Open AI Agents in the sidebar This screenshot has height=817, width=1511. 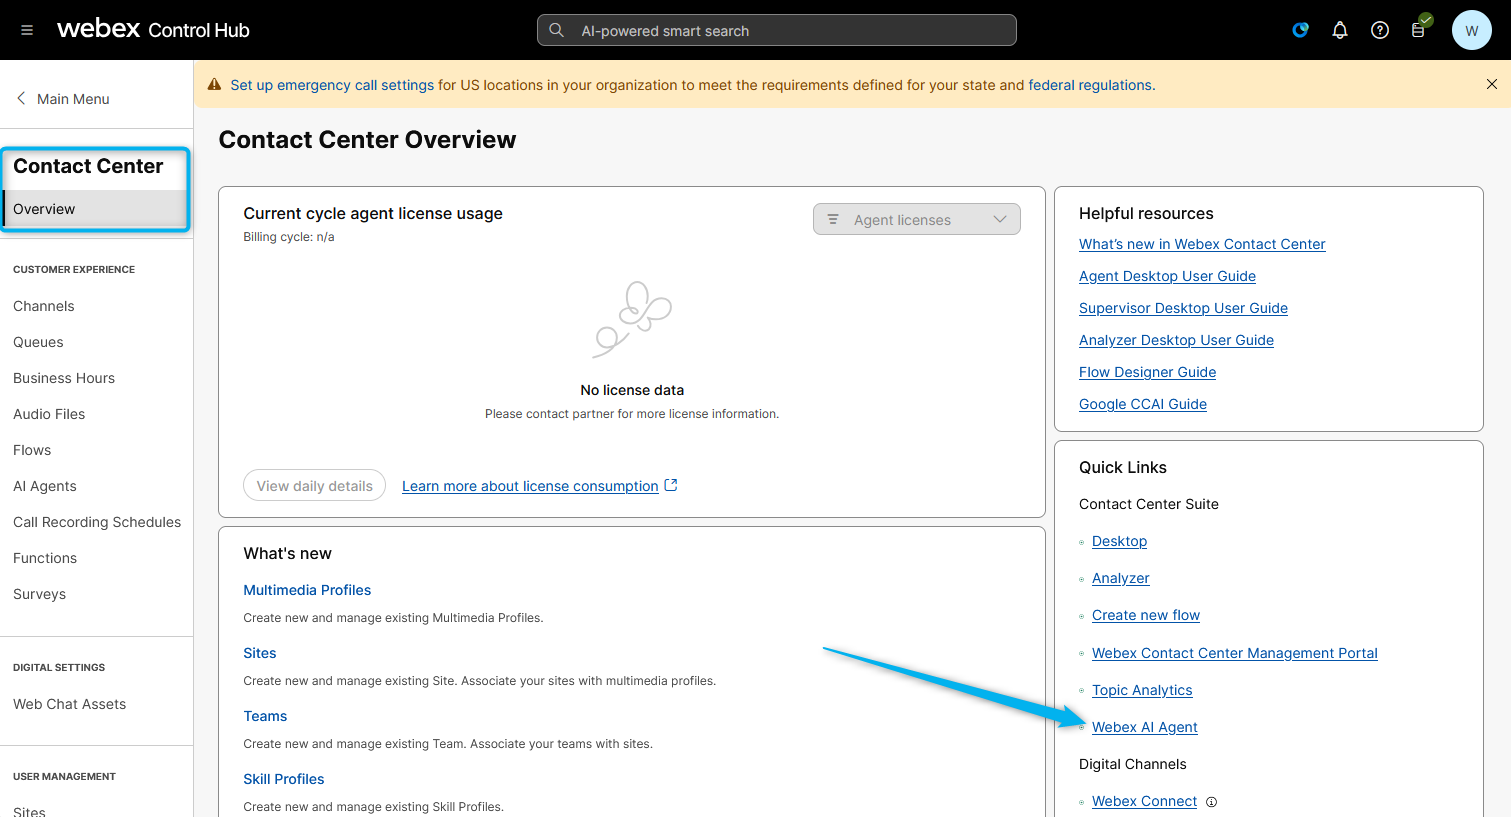coord(45,486)
